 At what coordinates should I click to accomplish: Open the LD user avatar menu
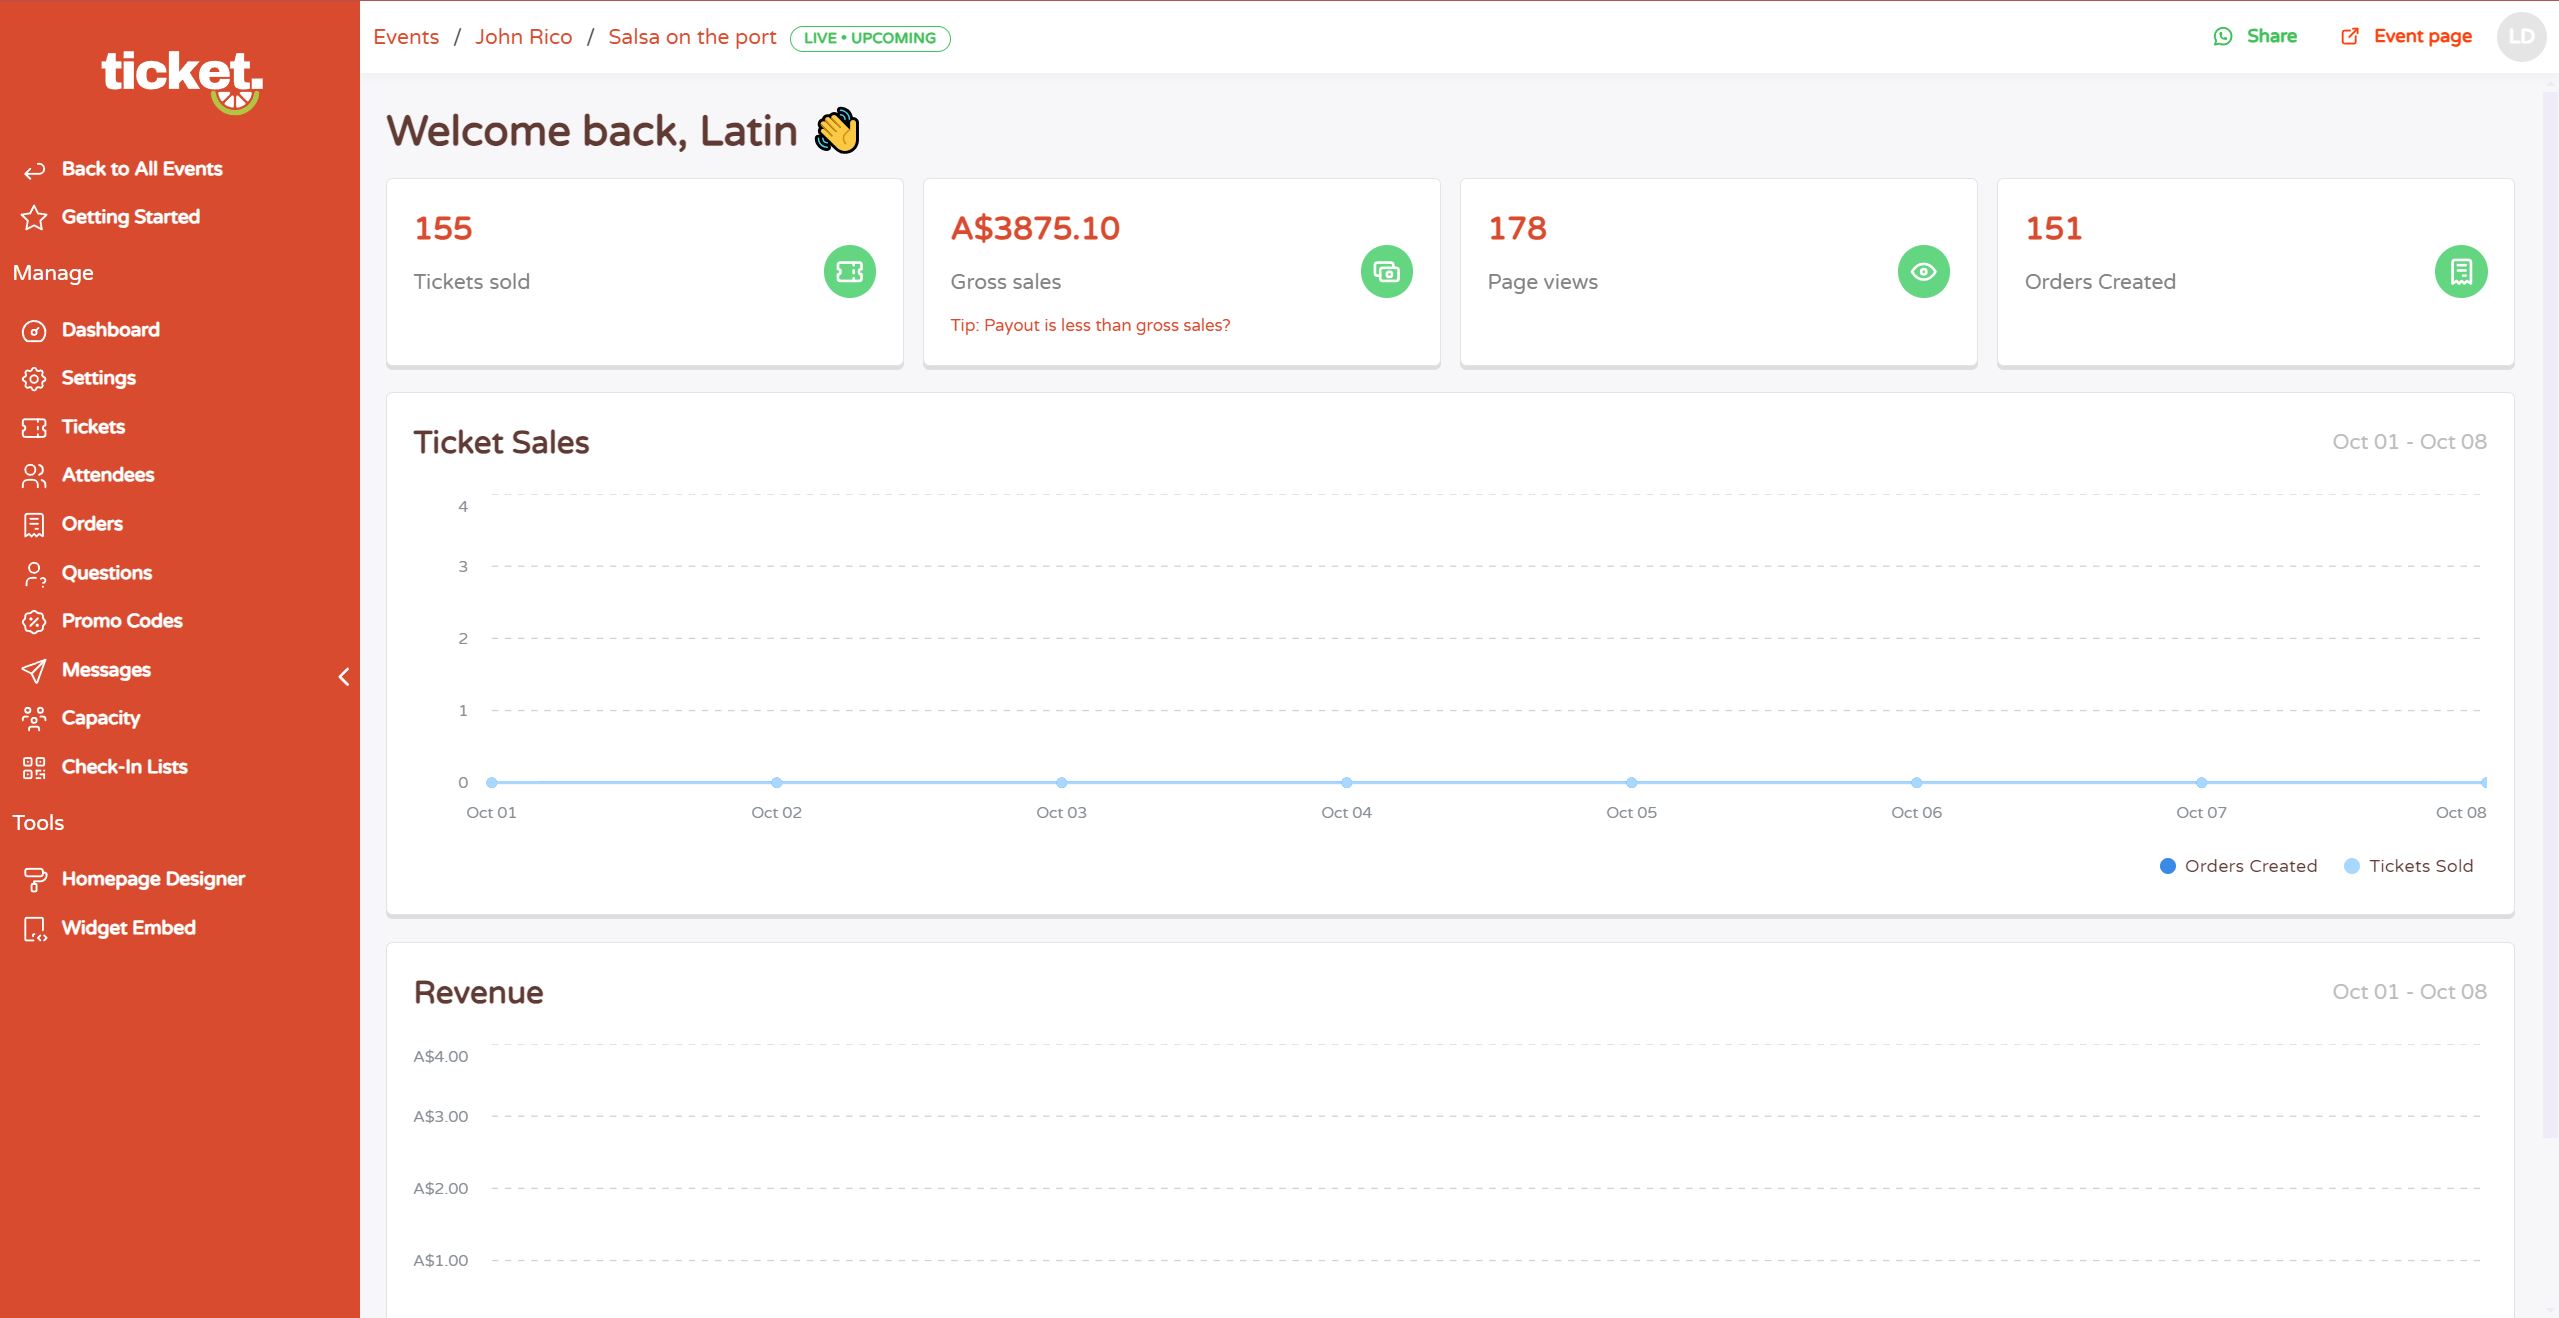2522,37
